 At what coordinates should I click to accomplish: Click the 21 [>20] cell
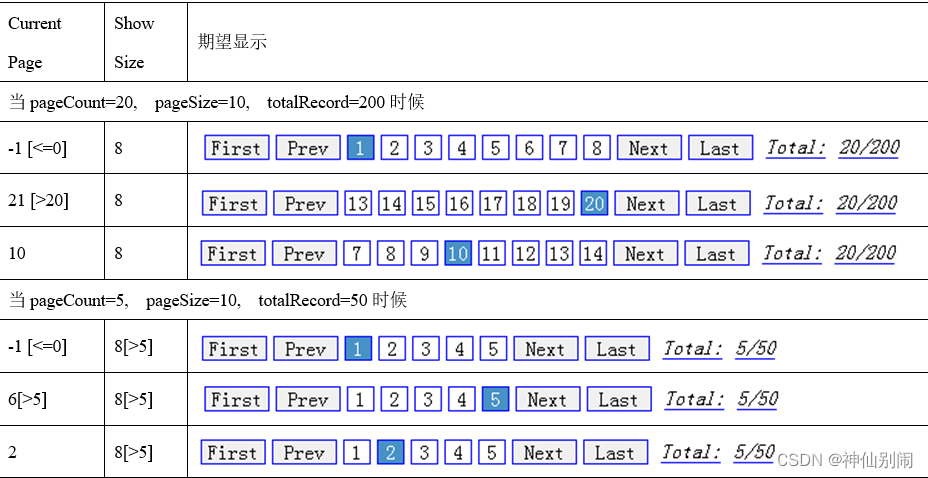[52, 201]
